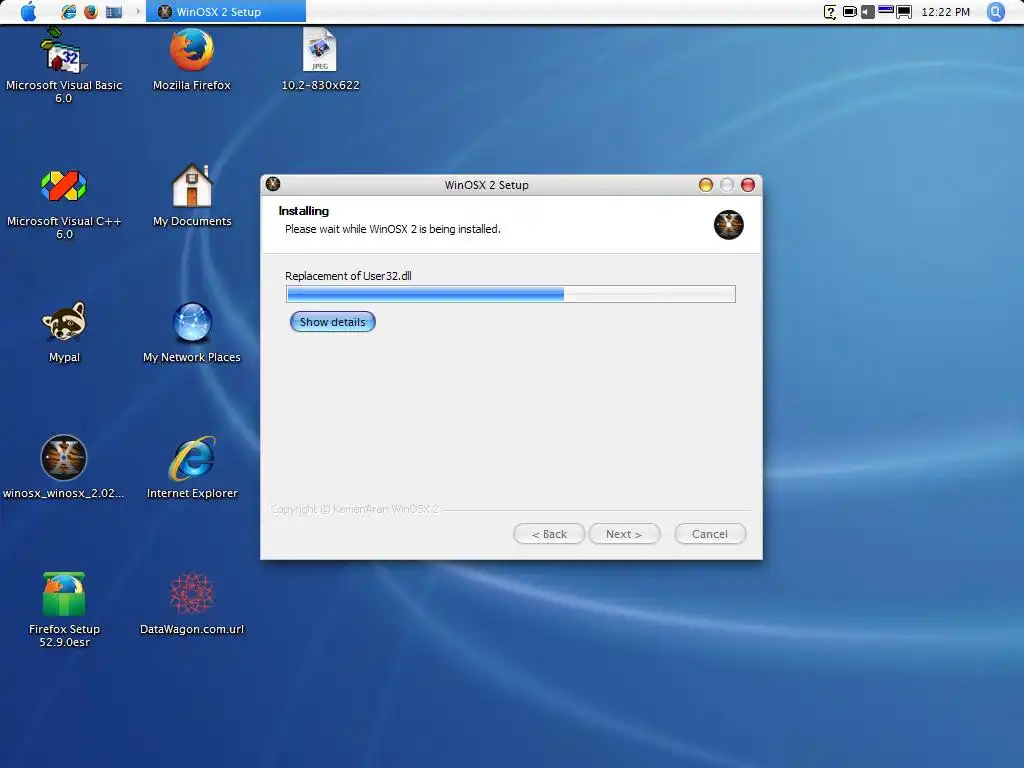Select the Internet Explorer desktop icon
The height and width of the screenshot is (768, 1024).
[192, 468]
